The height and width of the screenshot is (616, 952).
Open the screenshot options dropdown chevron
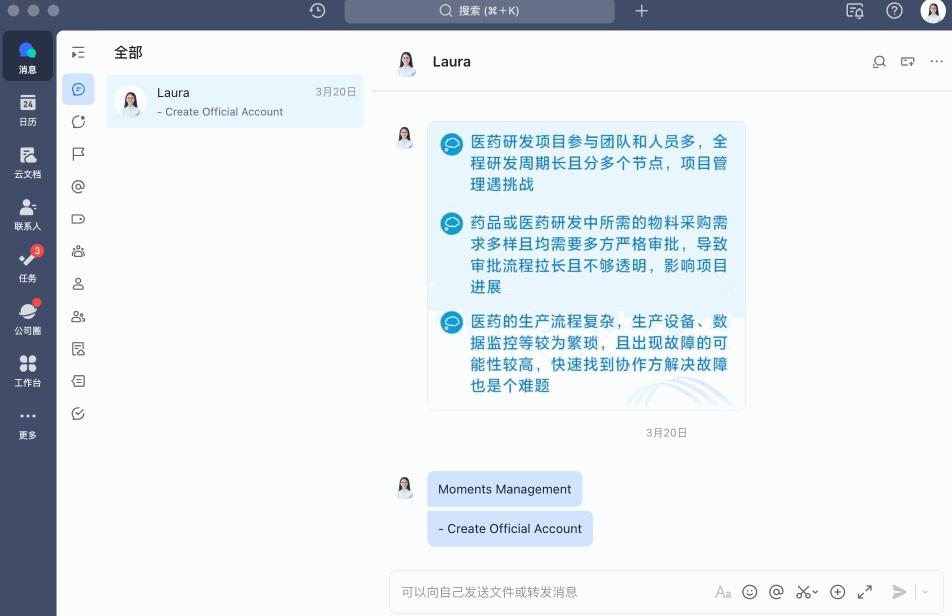[816, 591]
